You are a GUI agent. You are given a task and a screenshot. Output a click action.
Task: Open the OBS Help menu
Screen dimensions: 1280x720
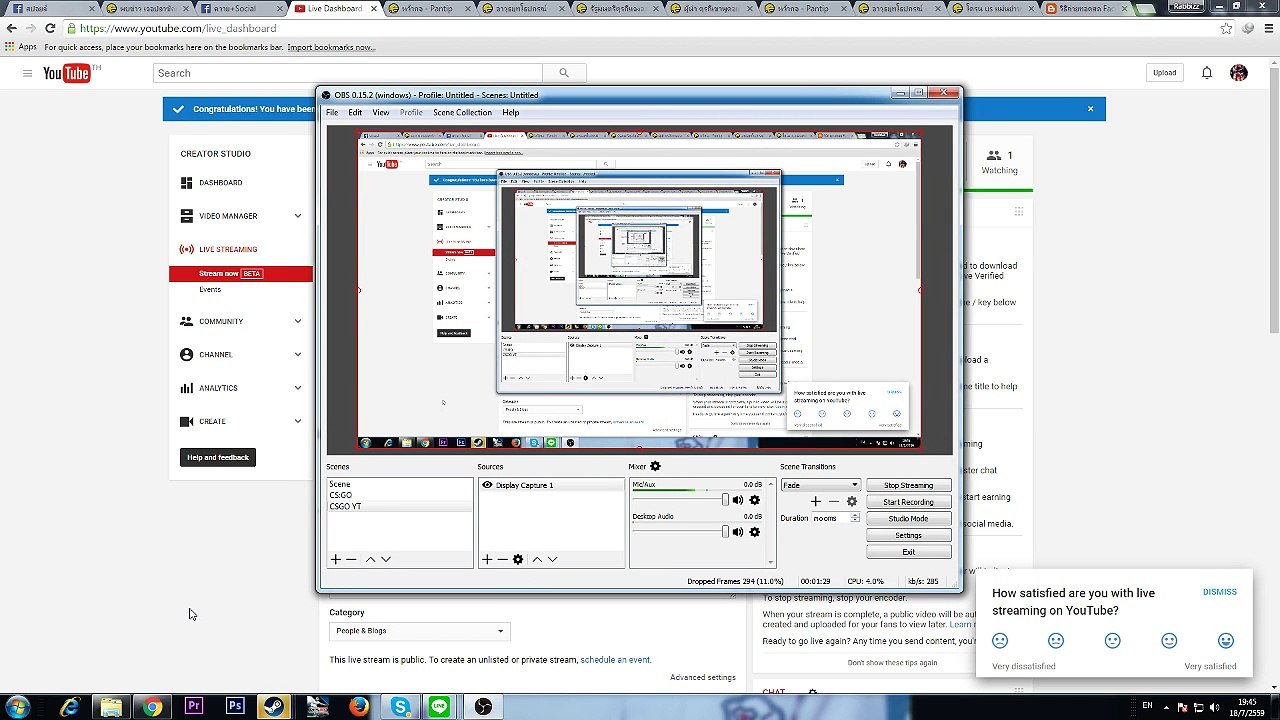511,113
